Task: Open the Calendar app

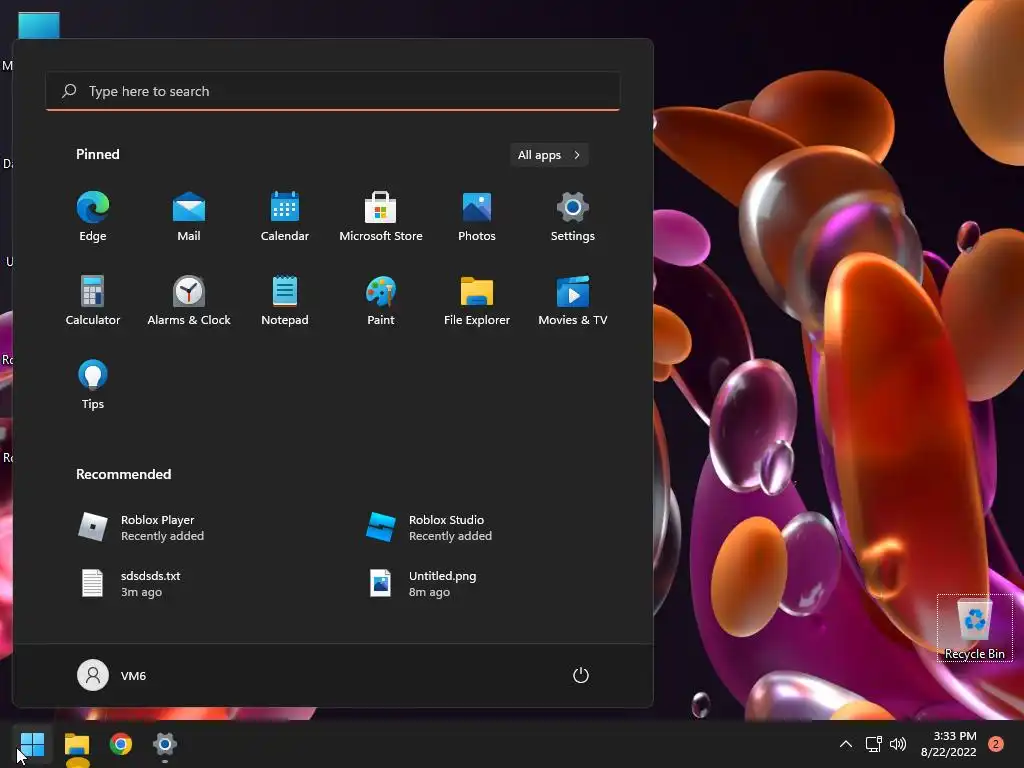Action: 285,217
